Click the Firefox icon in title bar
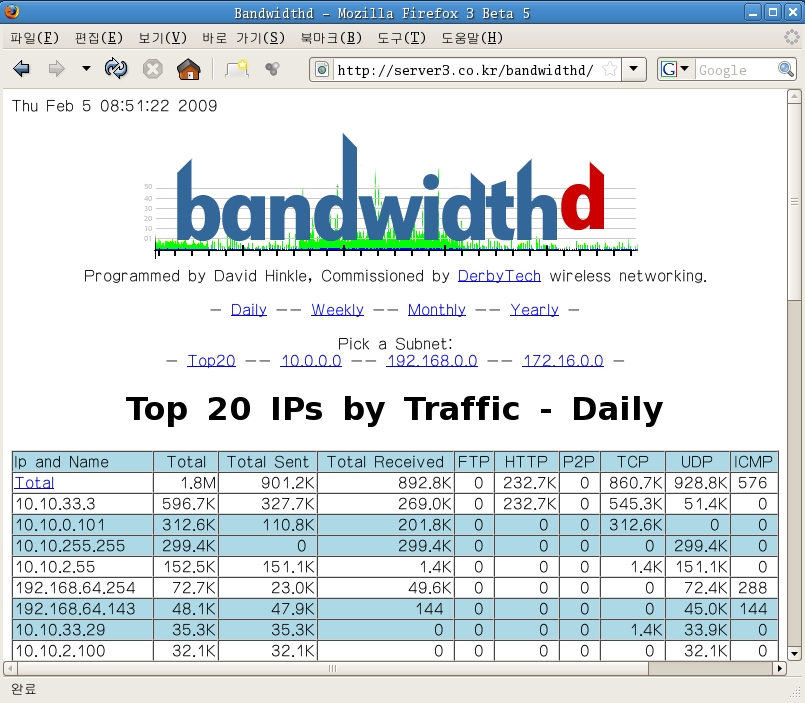Screen dimensions: 805x703 (11, 11)
